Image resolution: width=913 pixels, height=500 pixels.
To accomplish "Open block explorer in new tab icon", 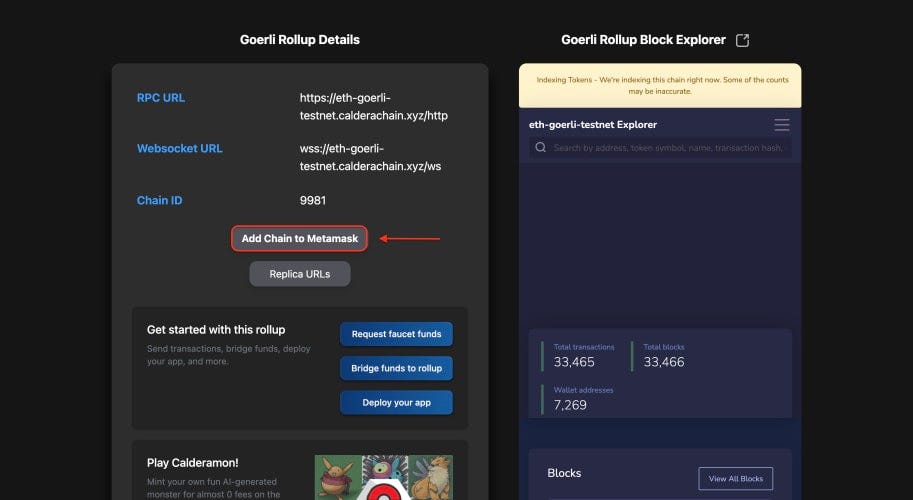I will (742, 40).
